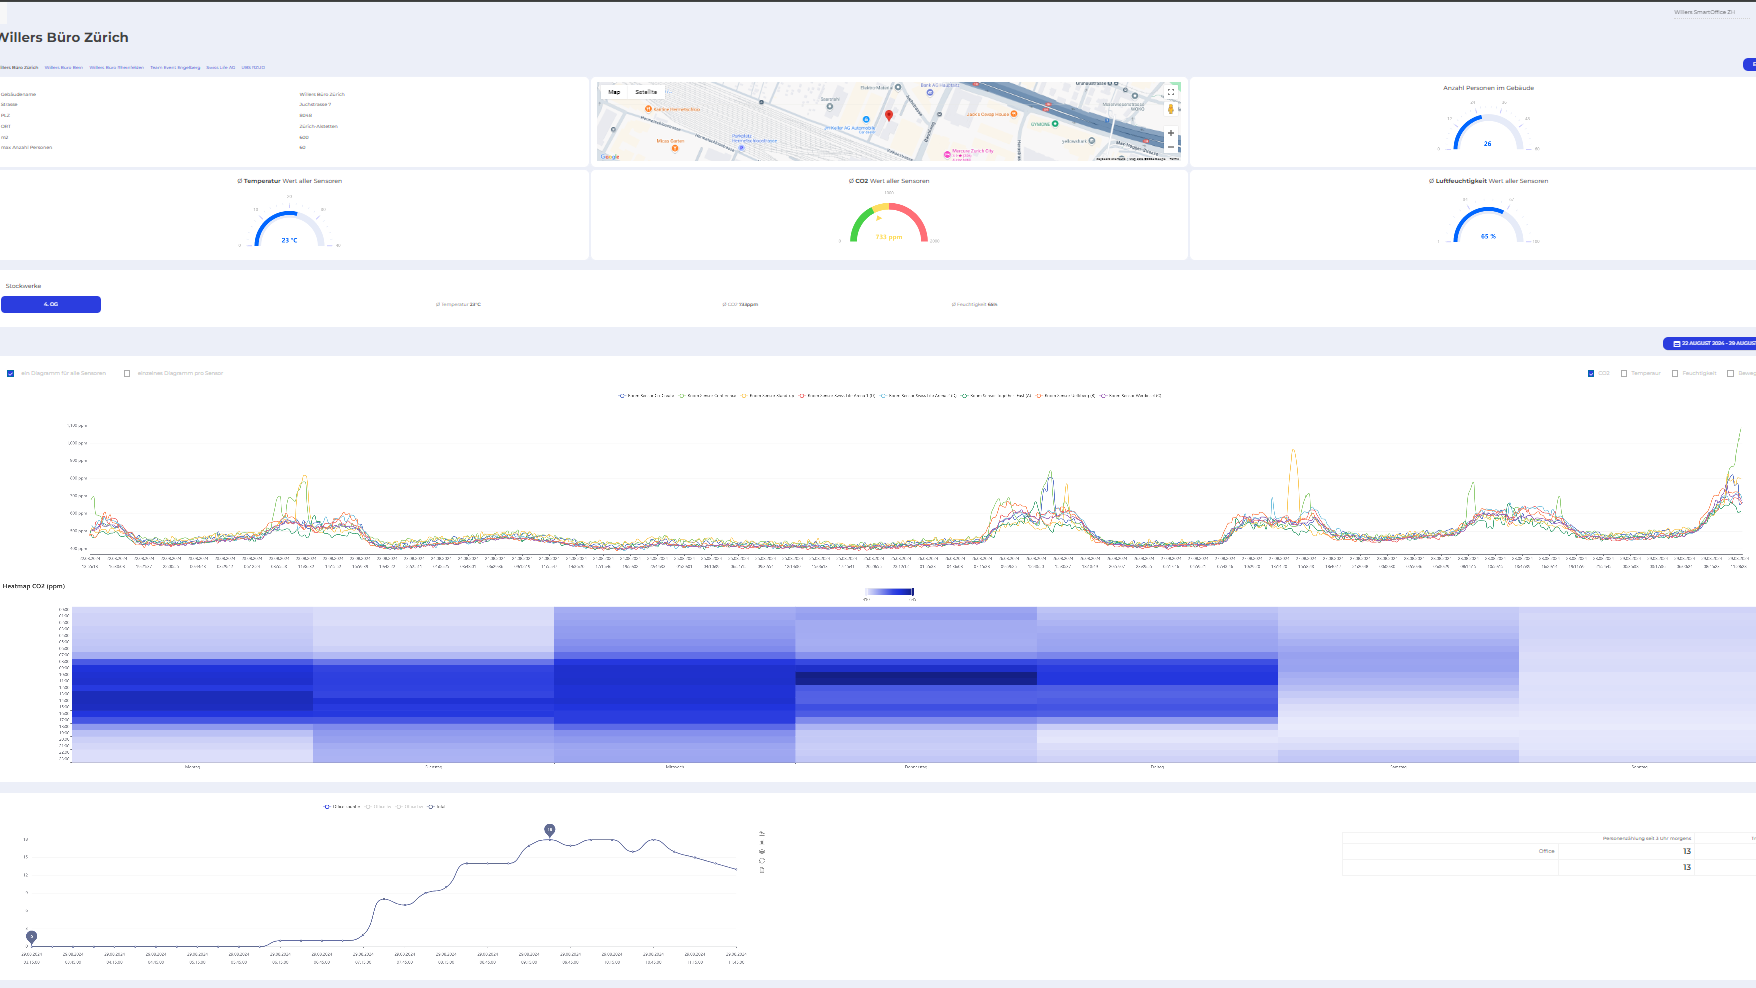Toggle the CO2 checkbox
1756x988 pixels.
pos(1591,373)
